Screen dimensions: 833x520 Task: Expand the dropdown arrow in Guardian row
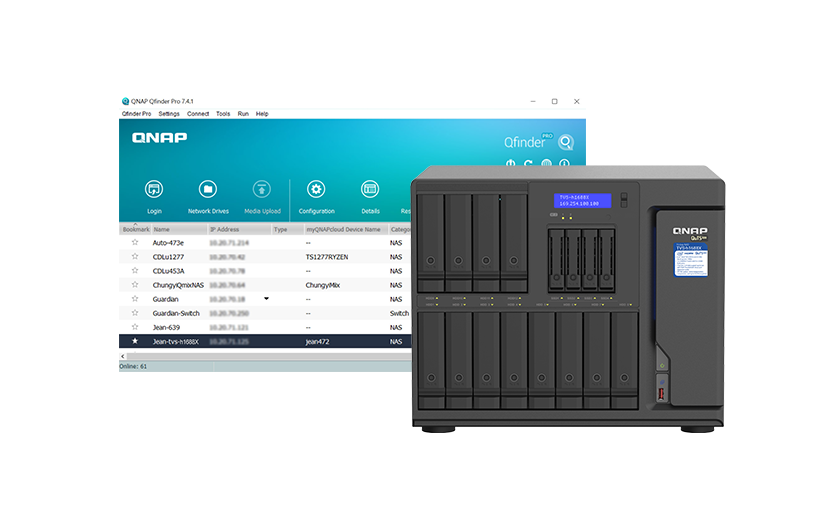click(266, 298)
